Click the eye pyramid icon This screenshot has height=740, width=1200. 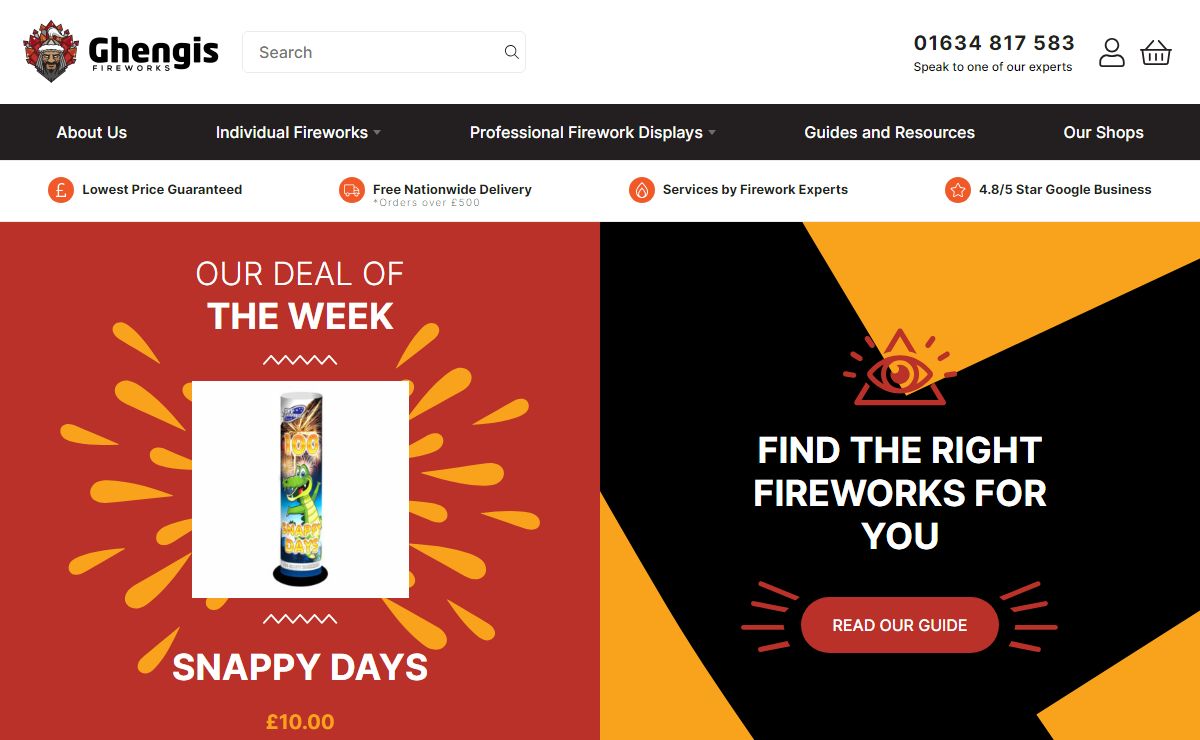(900, 367)
